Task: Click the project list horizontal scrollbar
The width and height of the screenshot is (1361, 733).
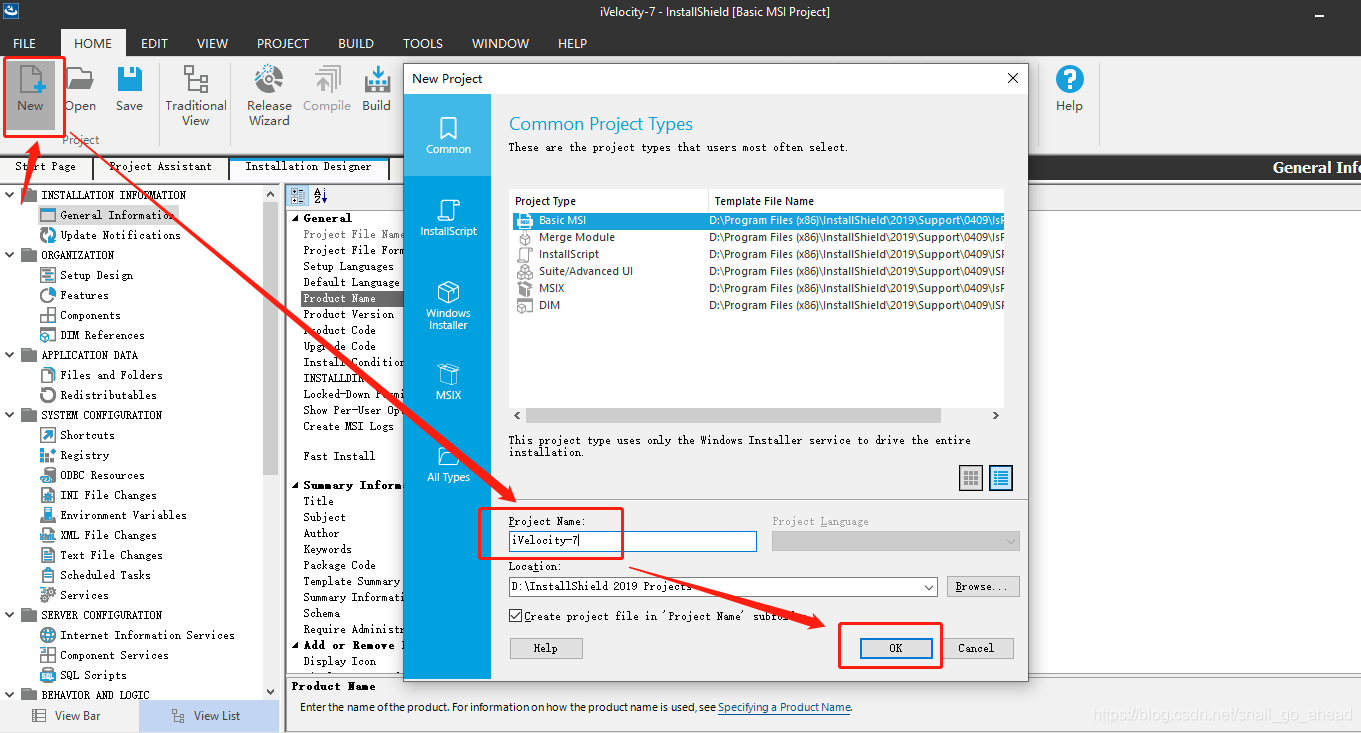Action: [734, 415]
